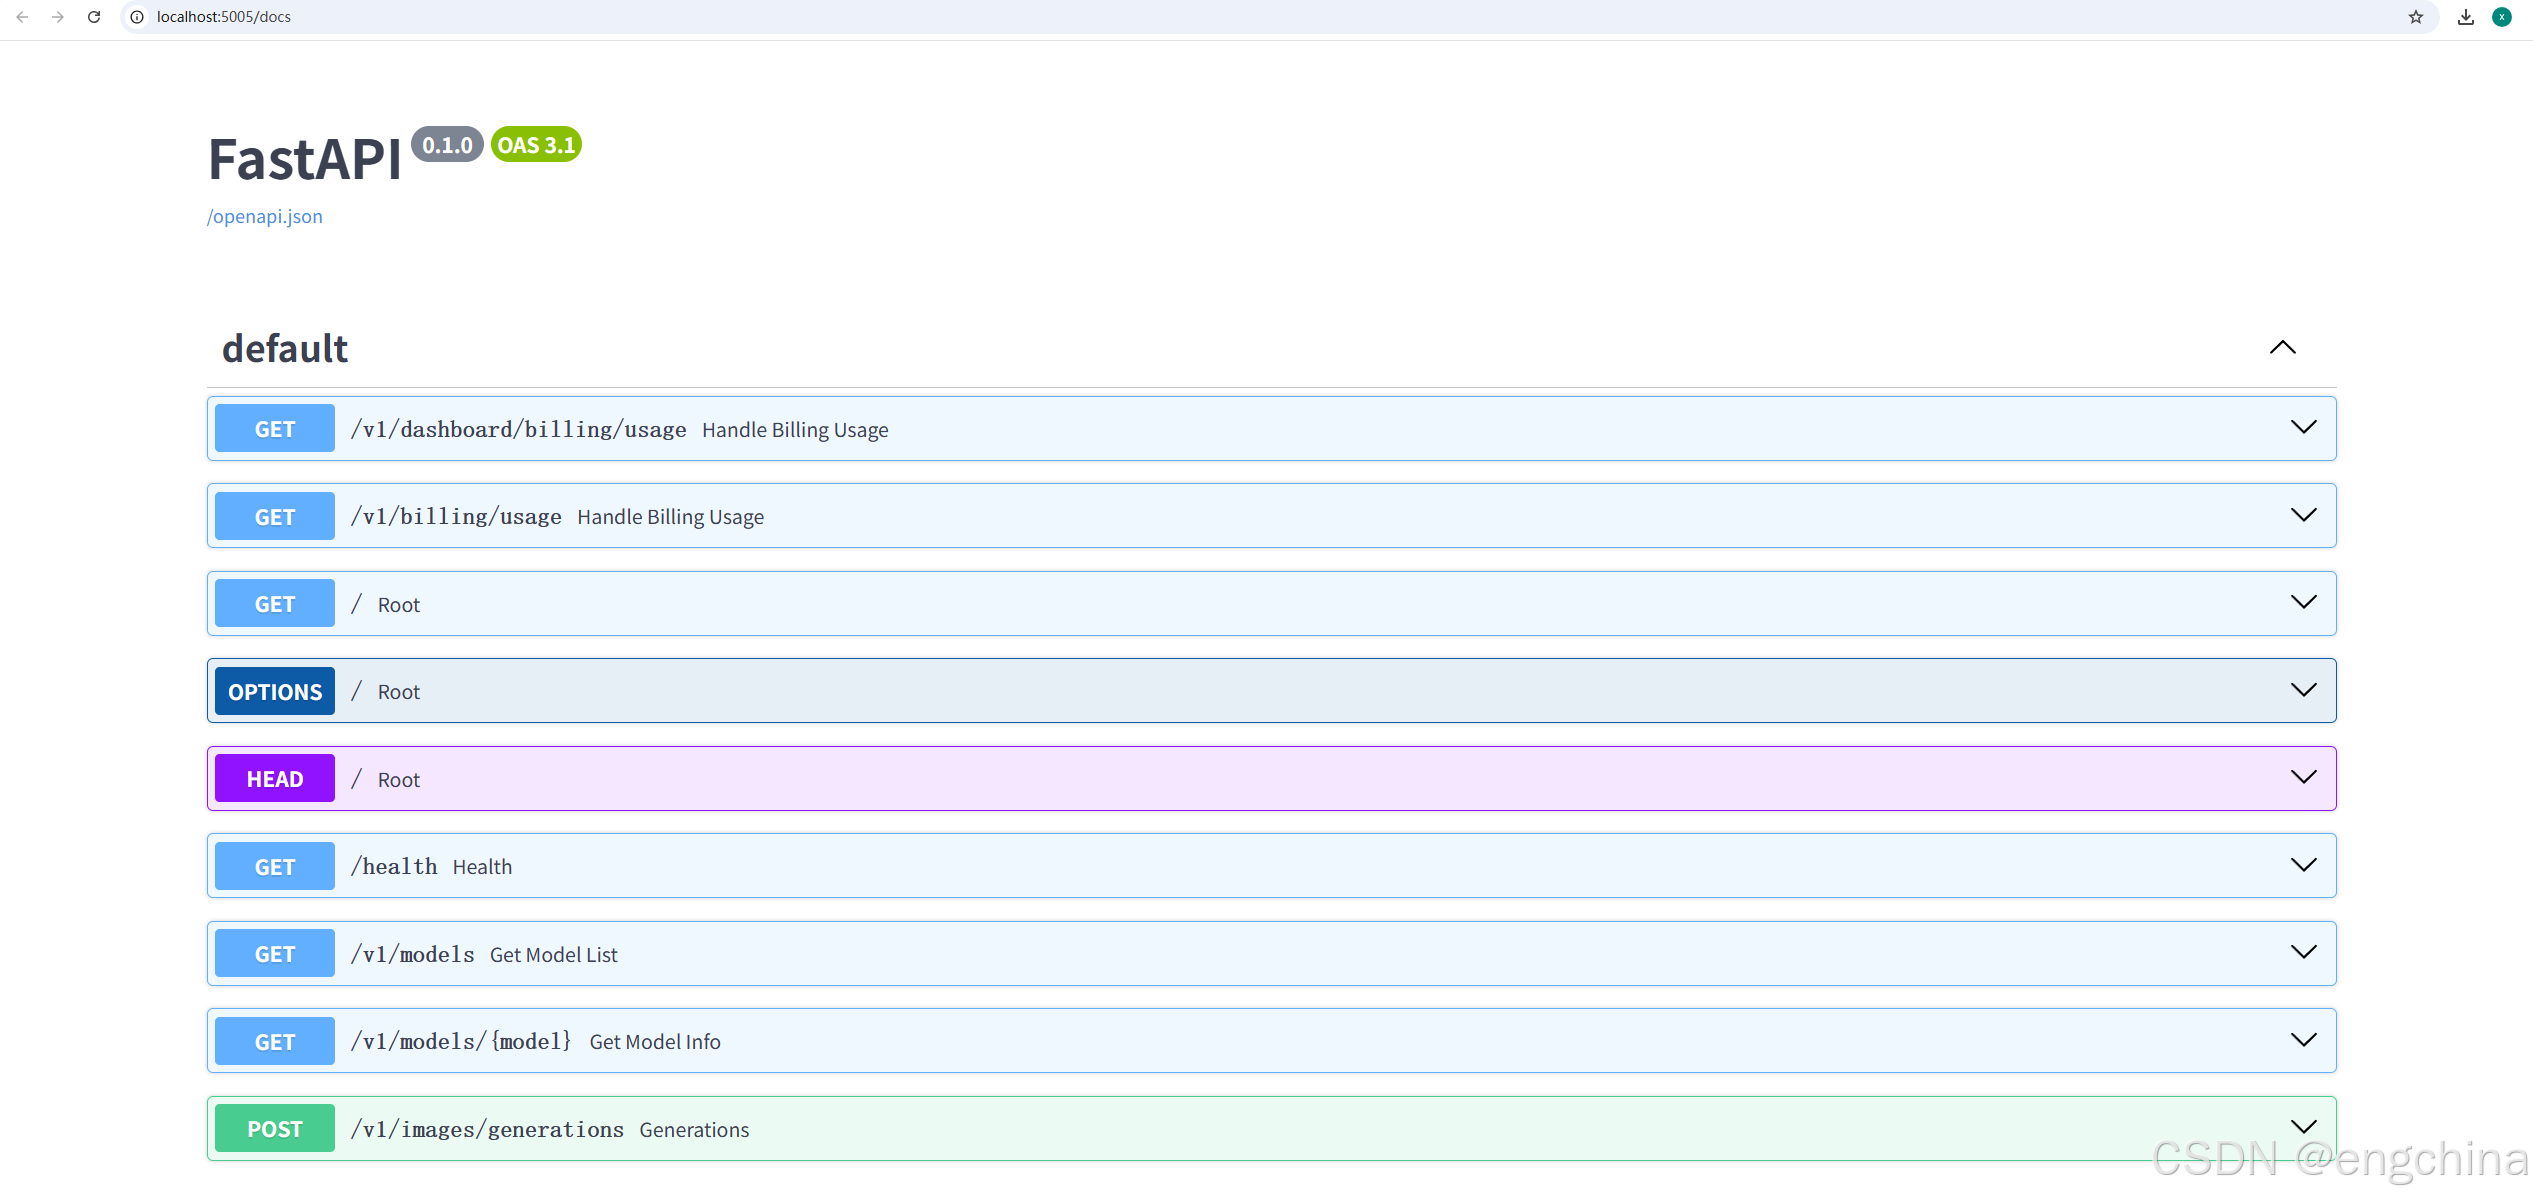Image resolution: width=2533 pixels, height=1199 pixels.
Task: Expand the GET /v1/models row chevron
Action: pos(2304,953)
